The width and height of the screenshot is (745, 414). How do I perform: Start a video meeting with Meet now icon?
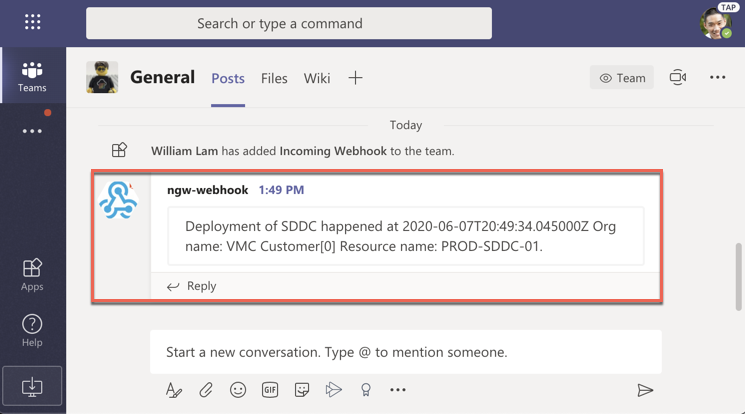pyautogui.click(x=678, y=78)
